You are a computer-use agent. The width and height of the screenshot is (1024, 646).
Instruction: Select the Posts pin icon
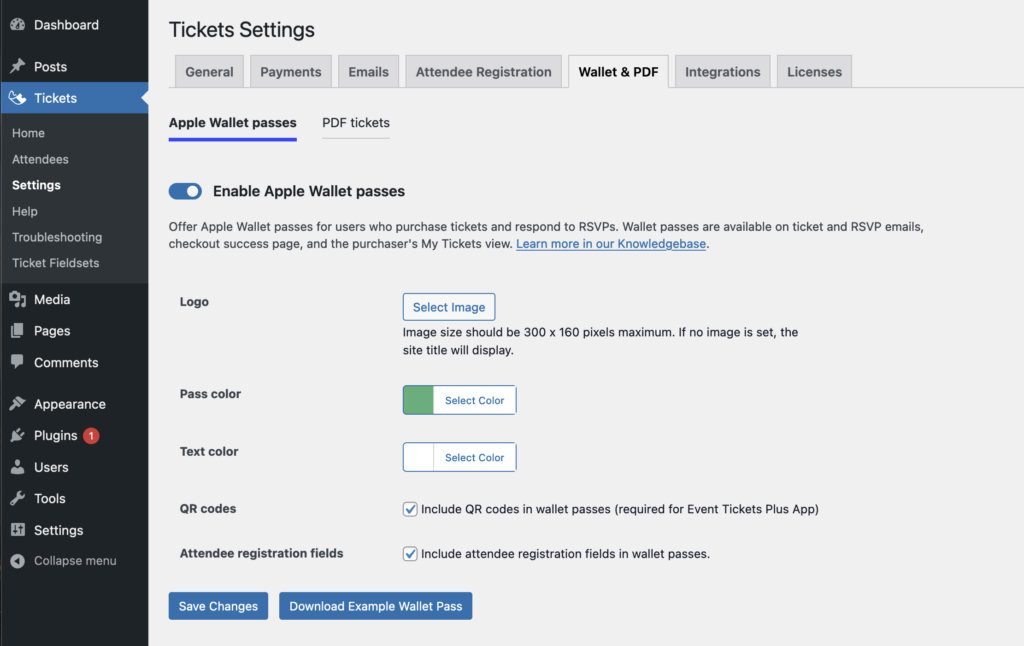point(18,64)
